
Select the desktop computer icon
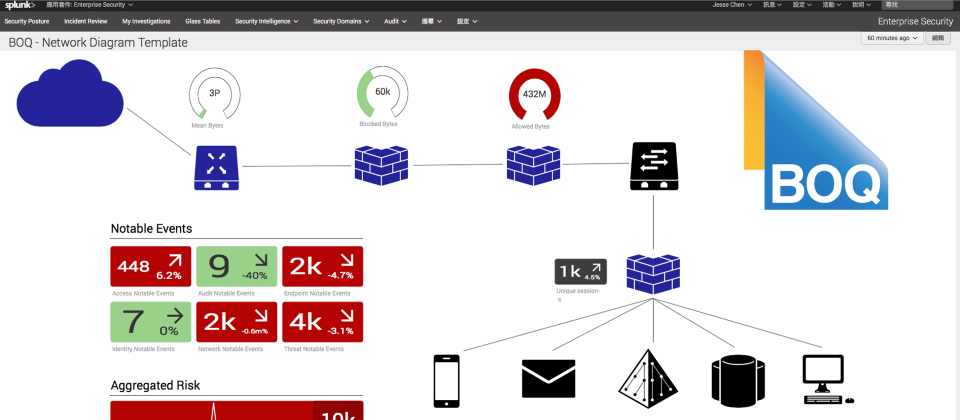(x=827, y=380)
